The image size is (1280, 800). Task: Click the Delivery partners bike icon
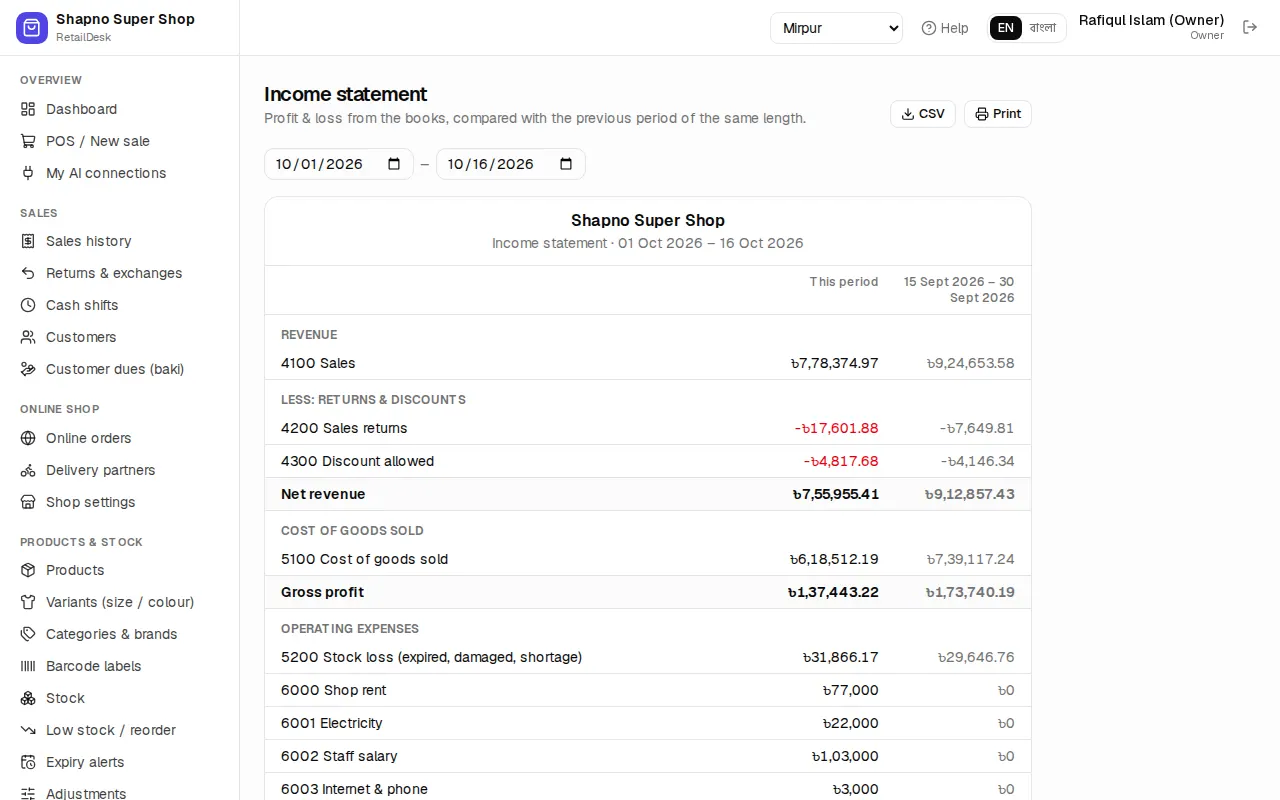28,470
